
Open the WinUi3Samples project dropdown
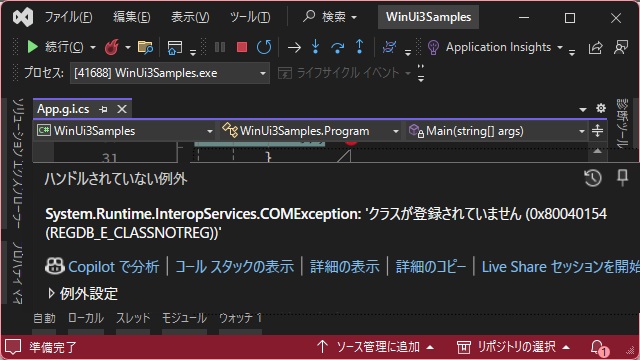125,131
